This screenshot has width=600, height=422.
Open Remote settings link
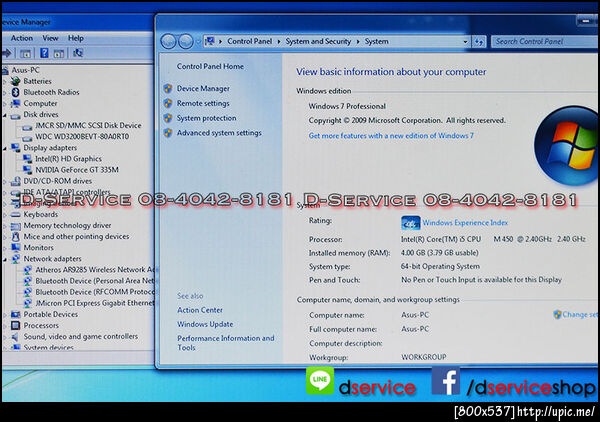(203, 103)
